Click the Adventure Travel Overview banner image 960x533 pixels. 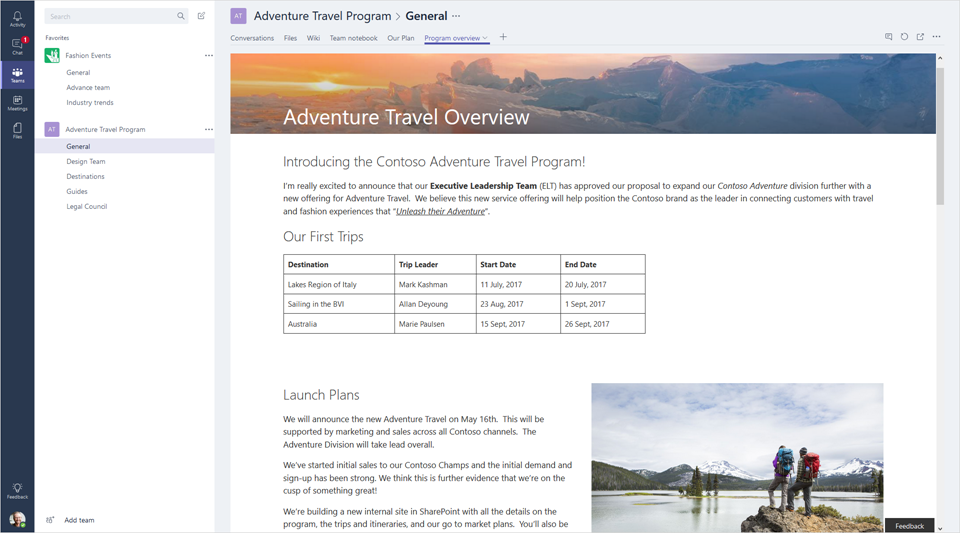tap(583, 94)
